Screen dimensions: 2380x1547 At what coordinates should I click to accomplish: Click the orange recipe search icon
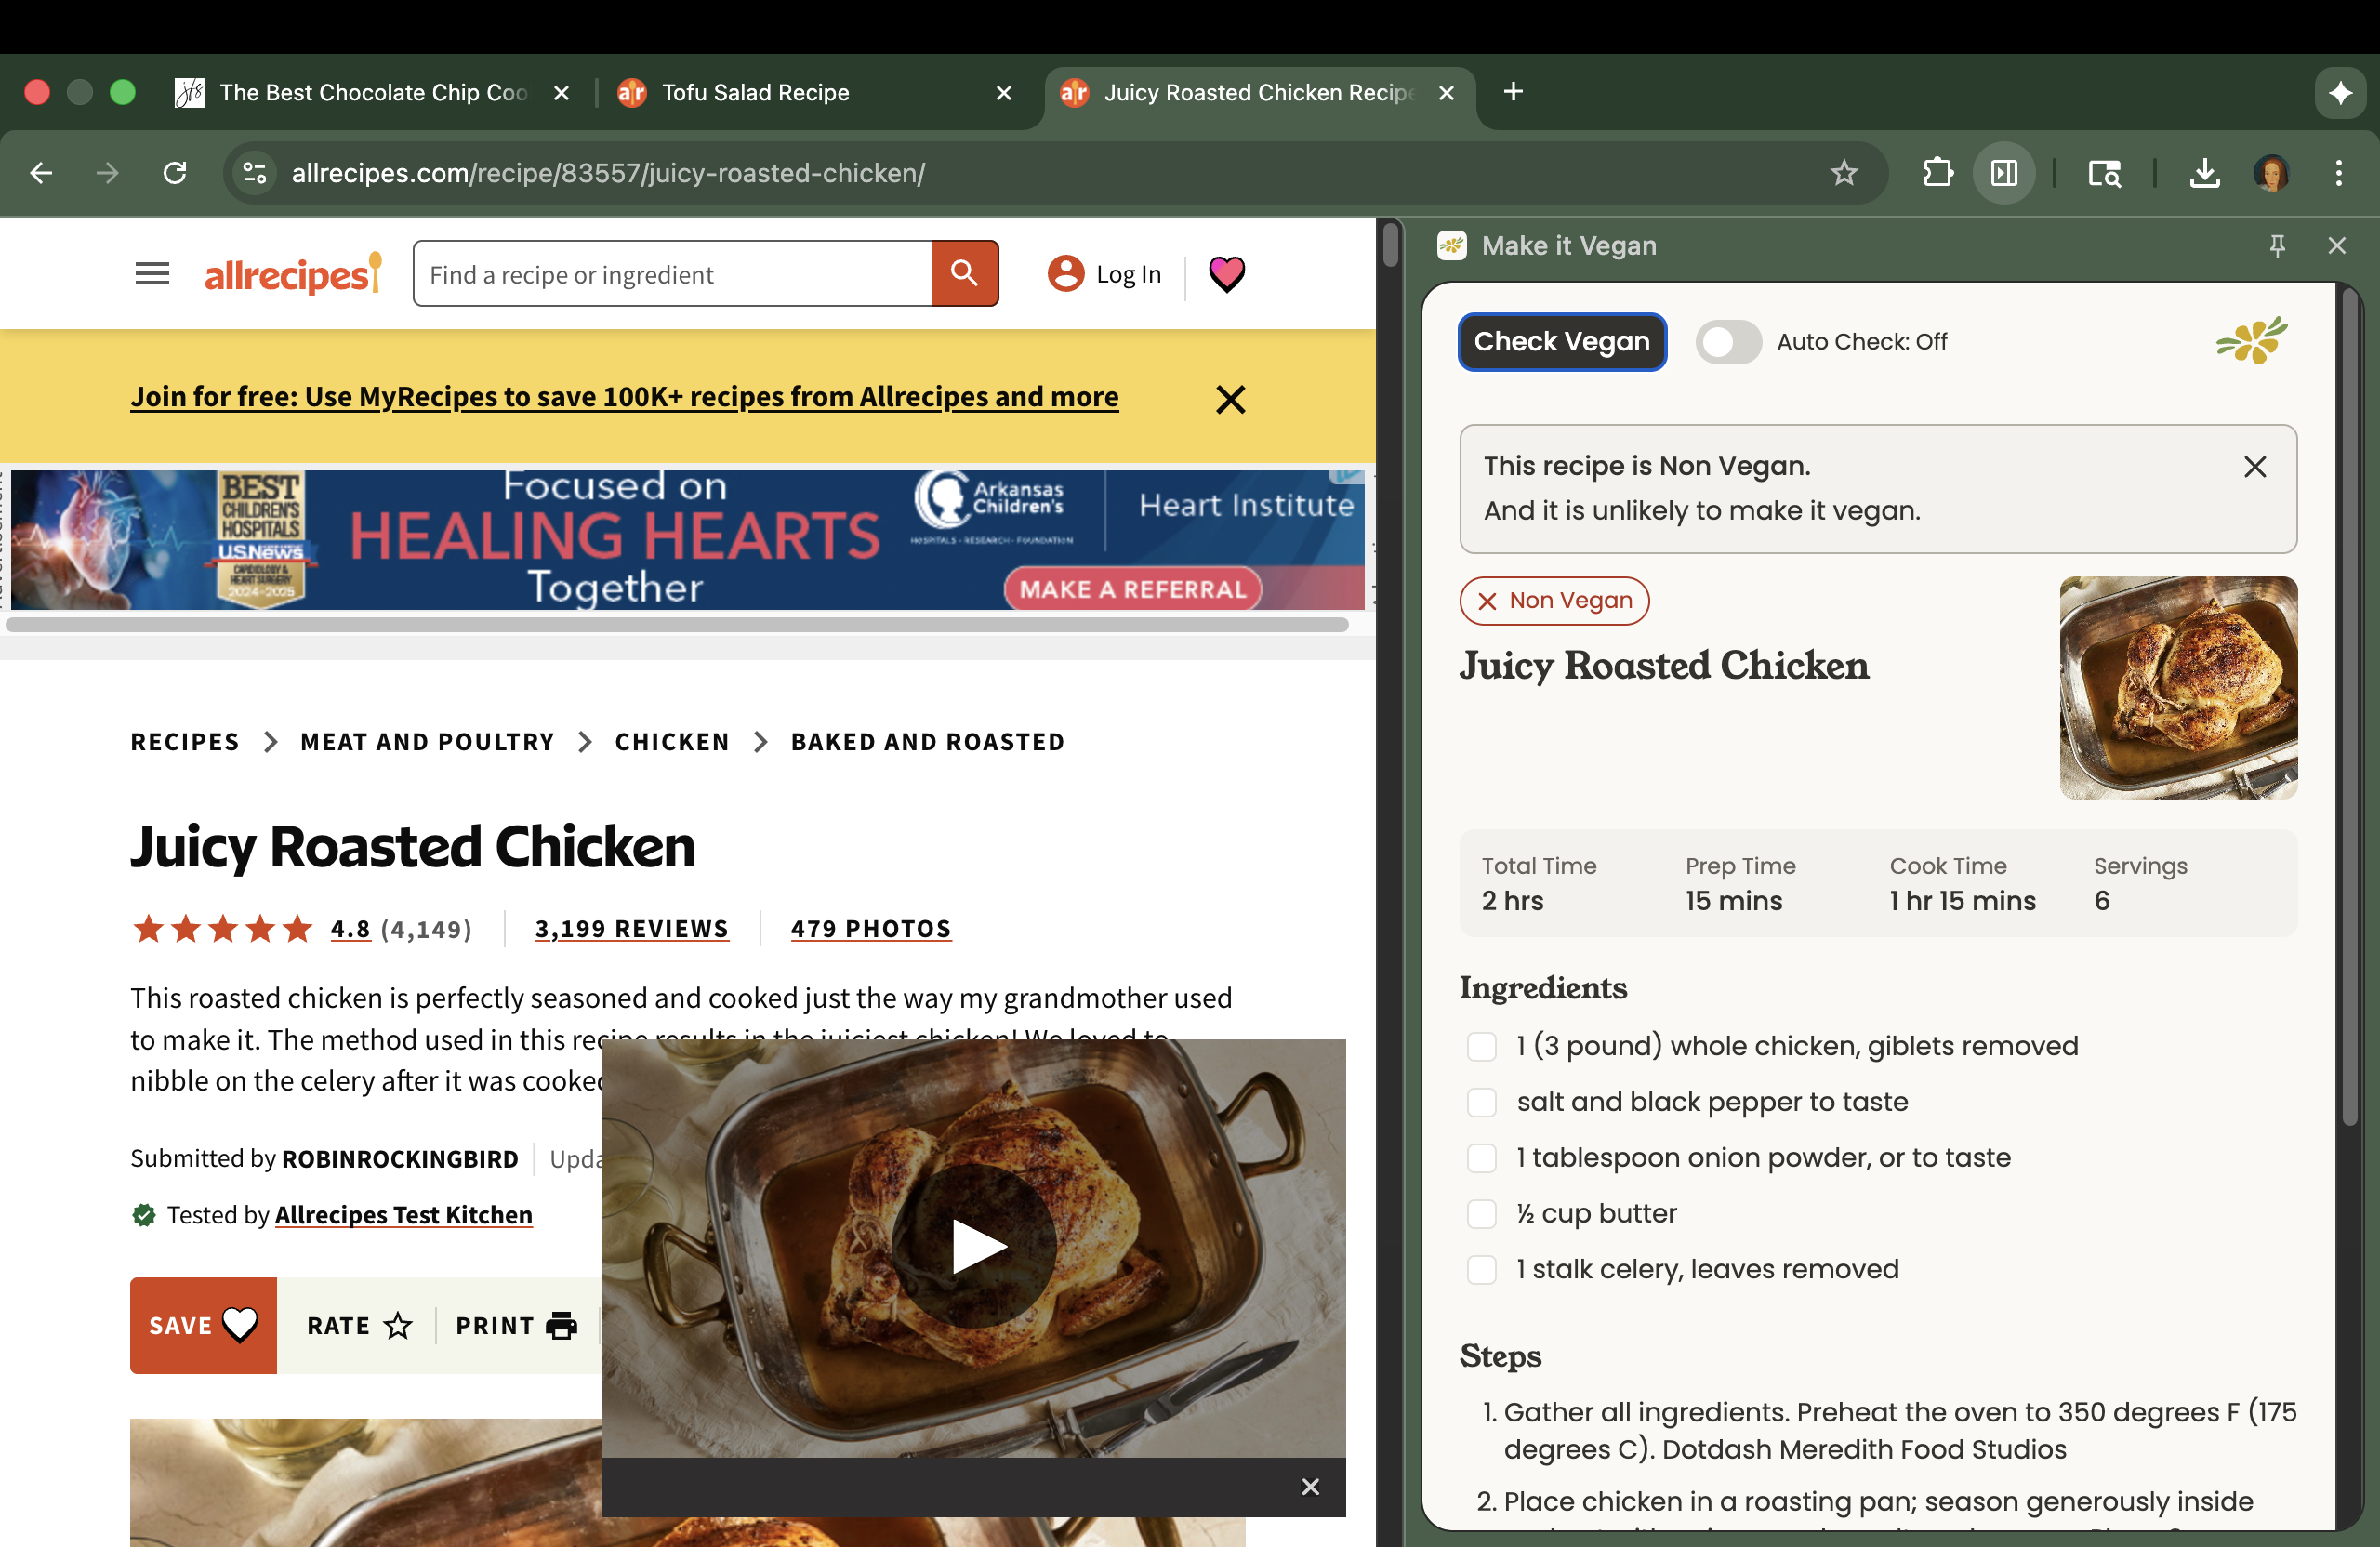964,273
